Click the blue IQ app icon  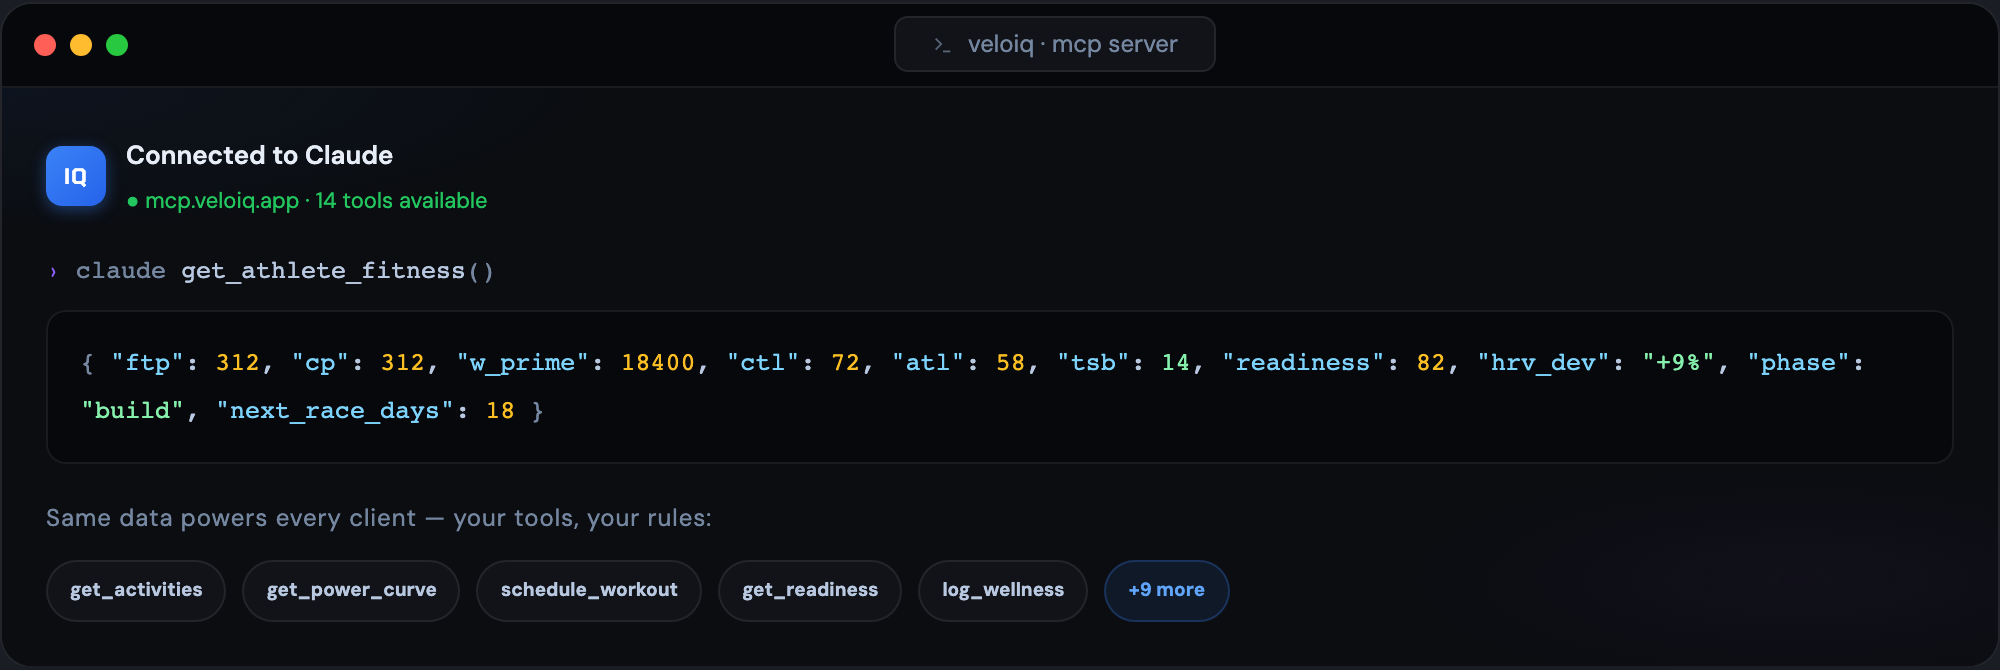tap(76, 176)
